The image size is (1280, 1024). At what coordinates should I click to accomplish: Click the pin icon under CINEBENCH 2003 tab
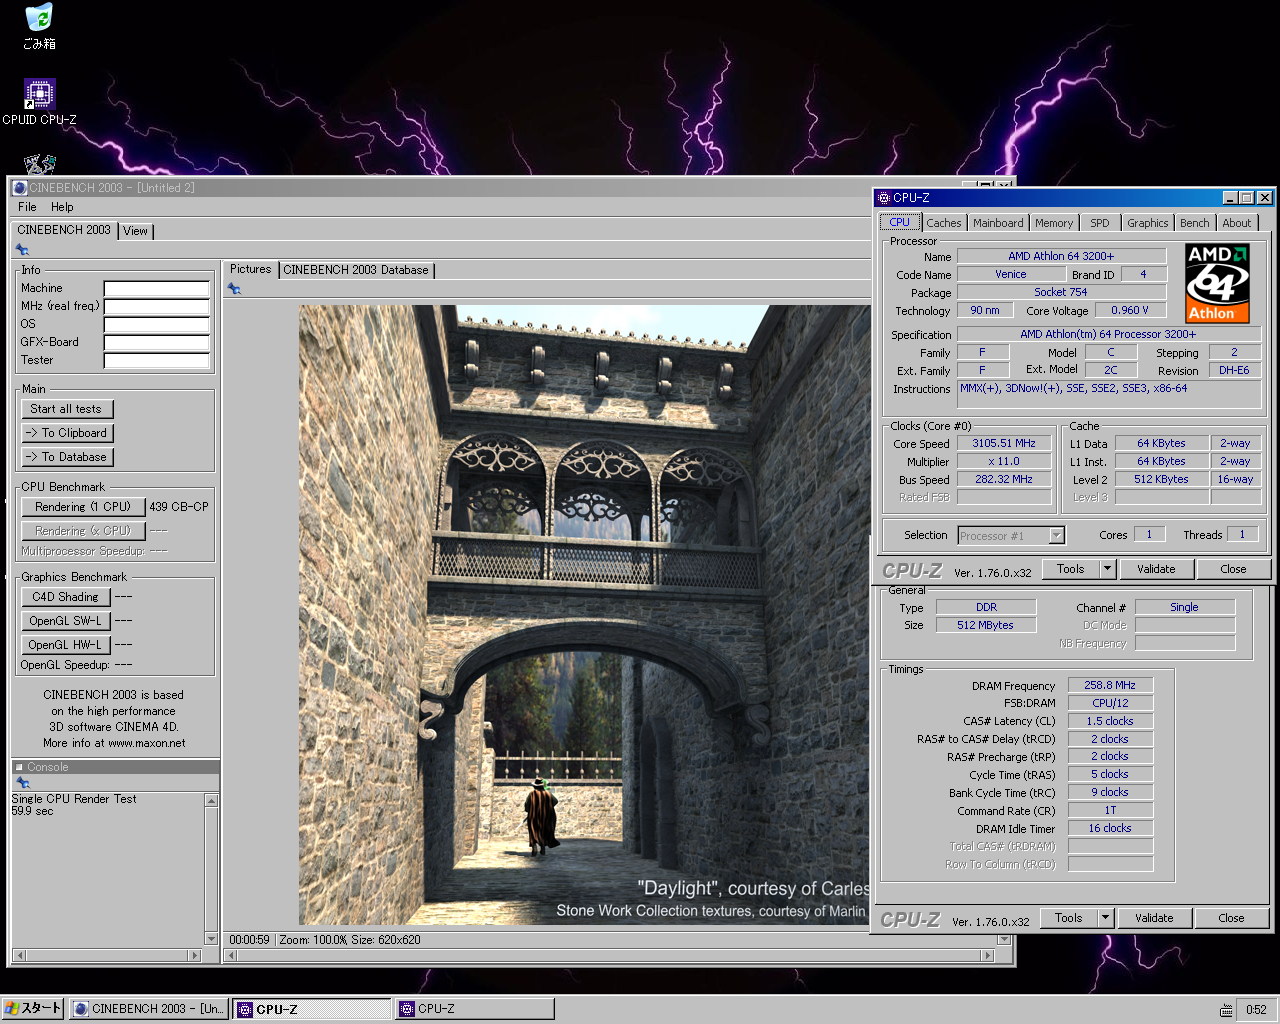tap(22, 250)
